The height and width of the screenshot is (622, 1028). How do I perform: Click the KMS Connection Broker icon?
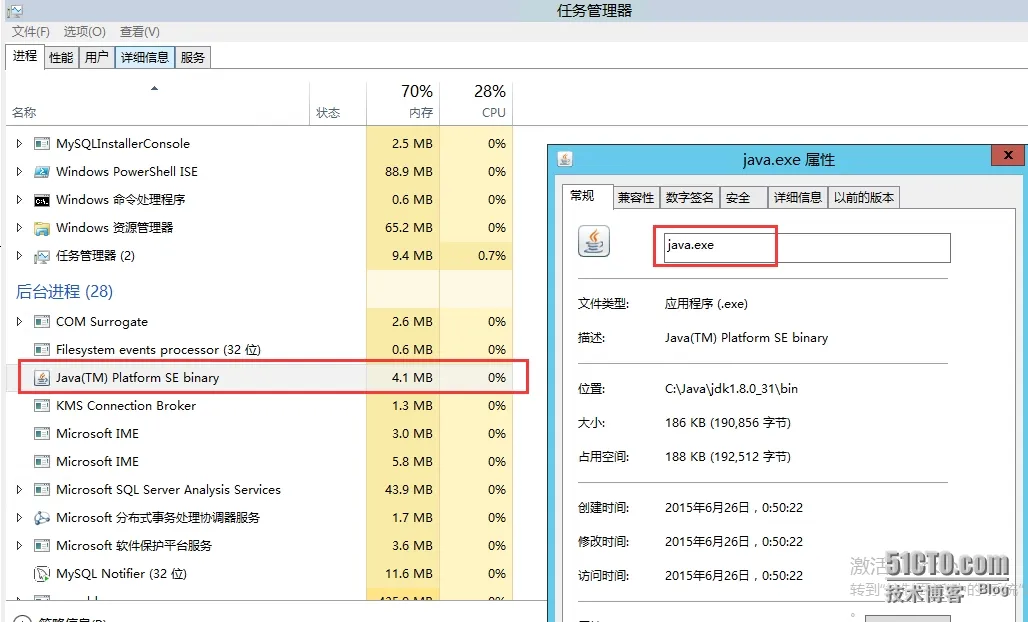pos(42,406)
